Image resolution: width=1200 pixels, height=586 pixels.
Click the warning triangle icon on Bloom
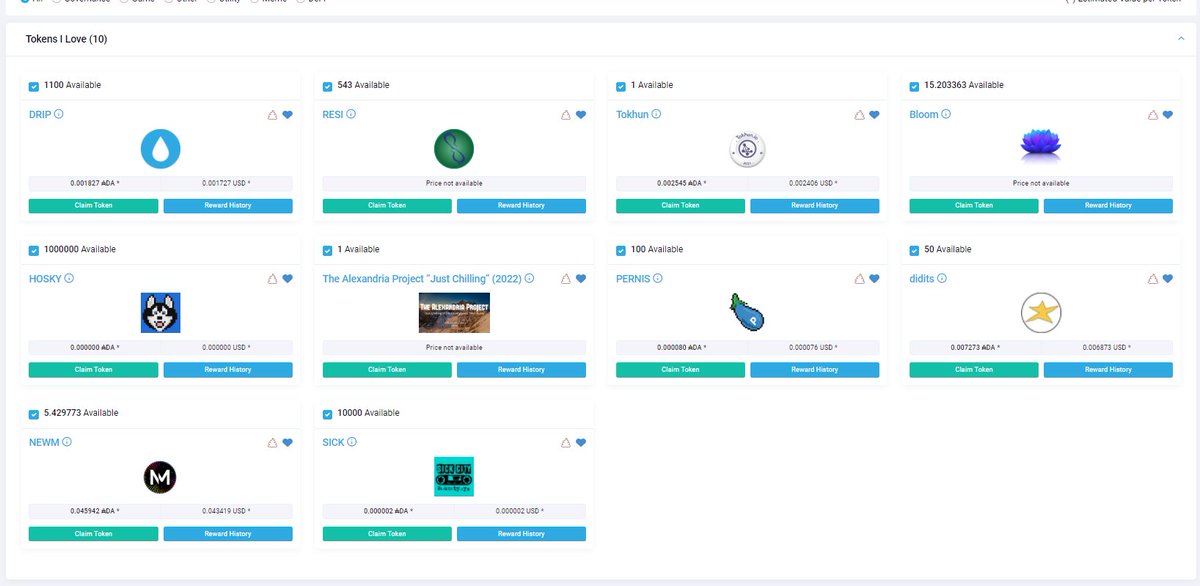tap(1153, 115)
